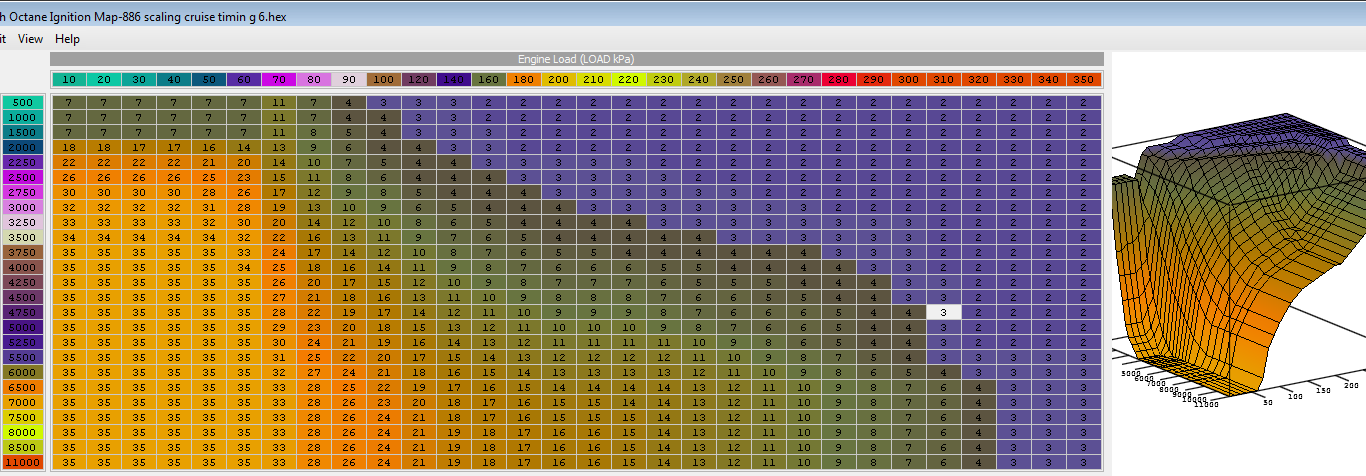Image resolution: width=1366 pixels, height=476 pixels.
Task: Click cell value 4 at 500 RPM, 90 kPa
Action: coord(349,102)
